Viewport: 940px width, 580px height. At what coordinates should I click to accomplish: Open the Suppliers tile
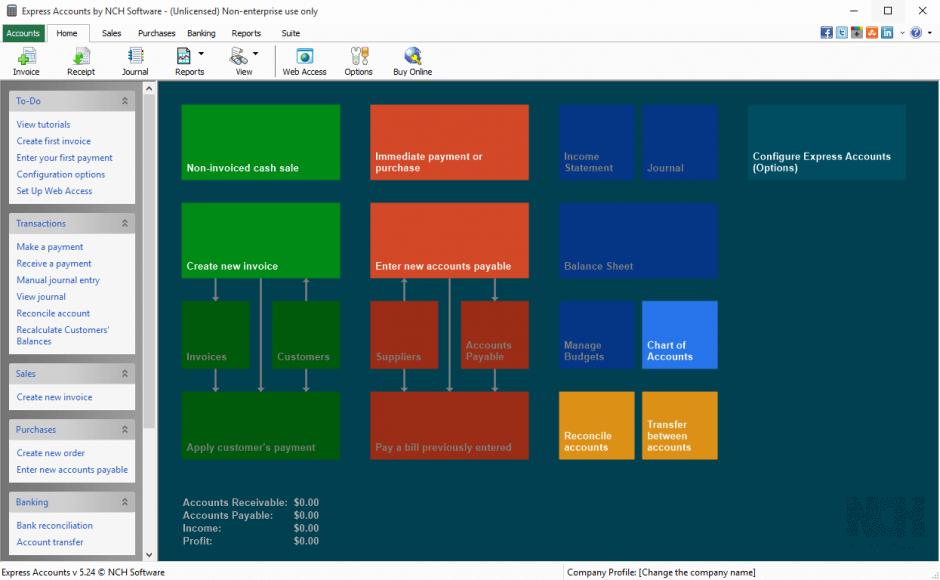point(404,335)
